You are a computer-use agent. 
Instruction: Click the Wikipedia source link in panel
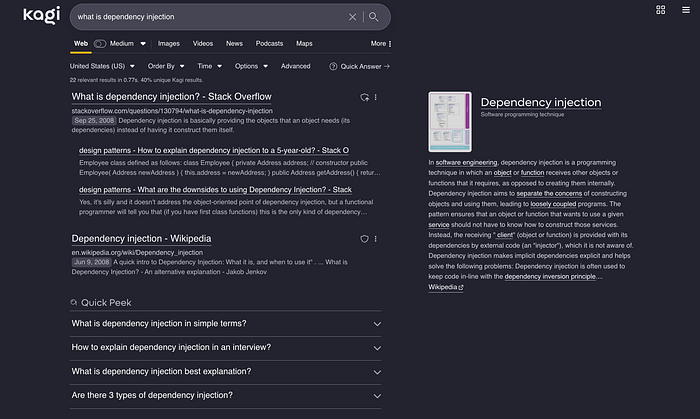pos(446,287)
